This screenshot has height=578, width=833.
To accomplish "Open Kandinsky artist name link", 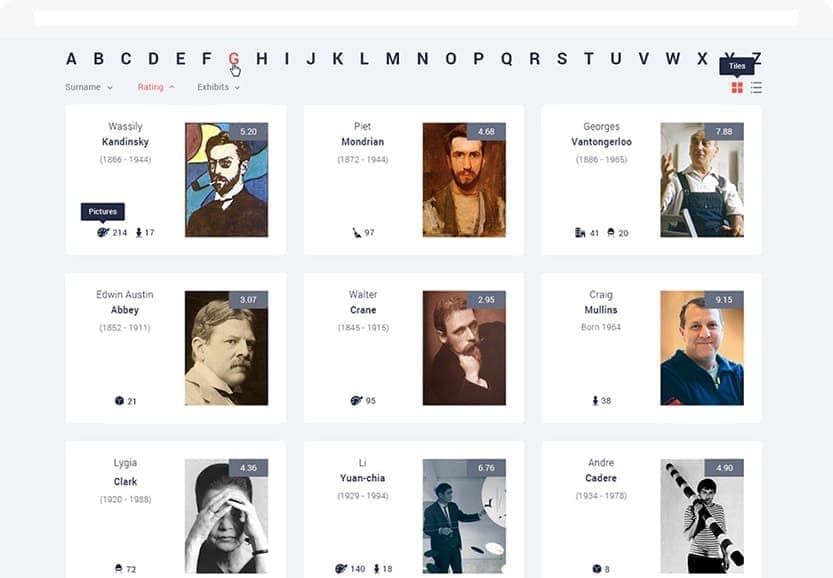I will point(125,142).
